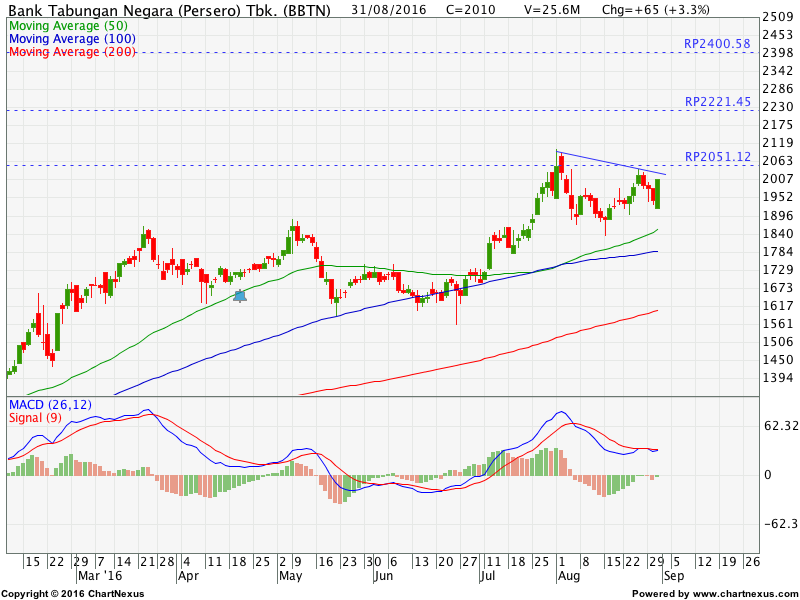Click the Bank Tabungan Negara (BBTN) chart title
Viewport: 800px width, 600px height.
(169, 10)
